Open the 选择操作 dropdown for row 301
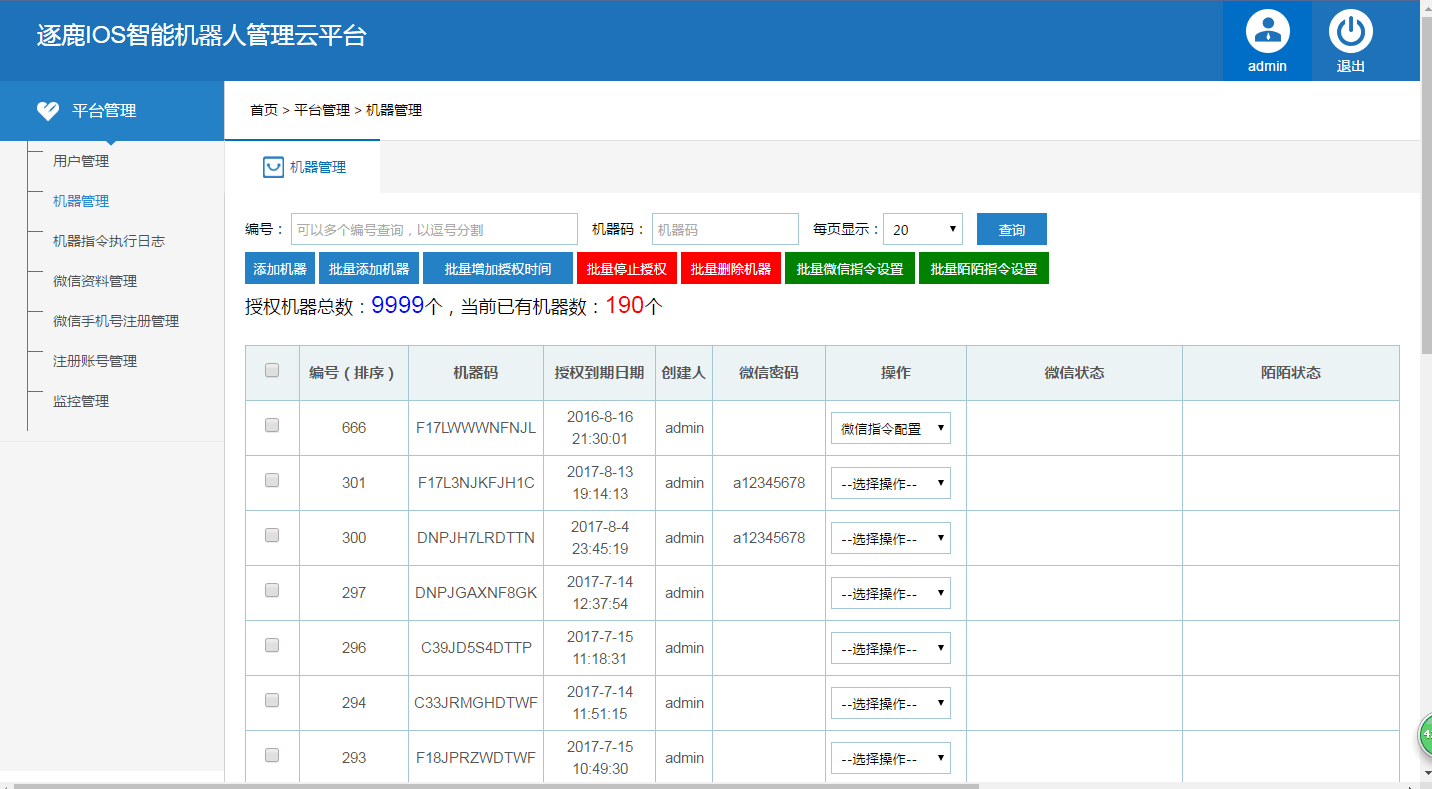The height and width of the screenshot is (789, 1432). [891, 483]
